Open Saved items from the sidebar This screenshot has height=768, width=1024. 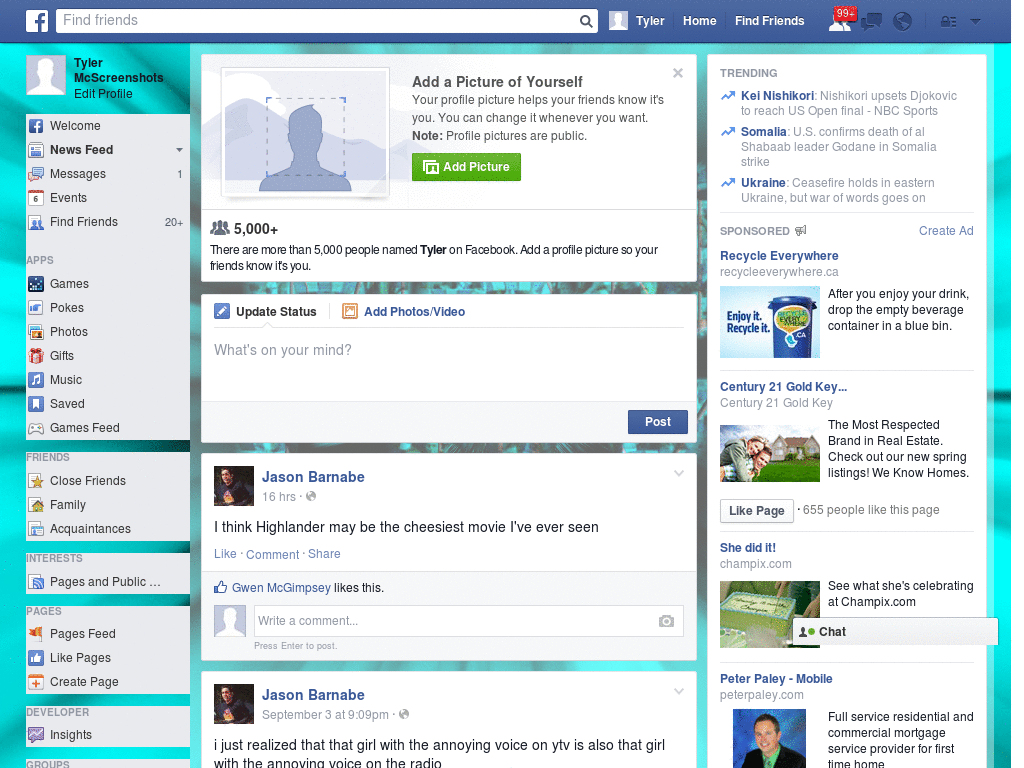(x=36, y=403)
